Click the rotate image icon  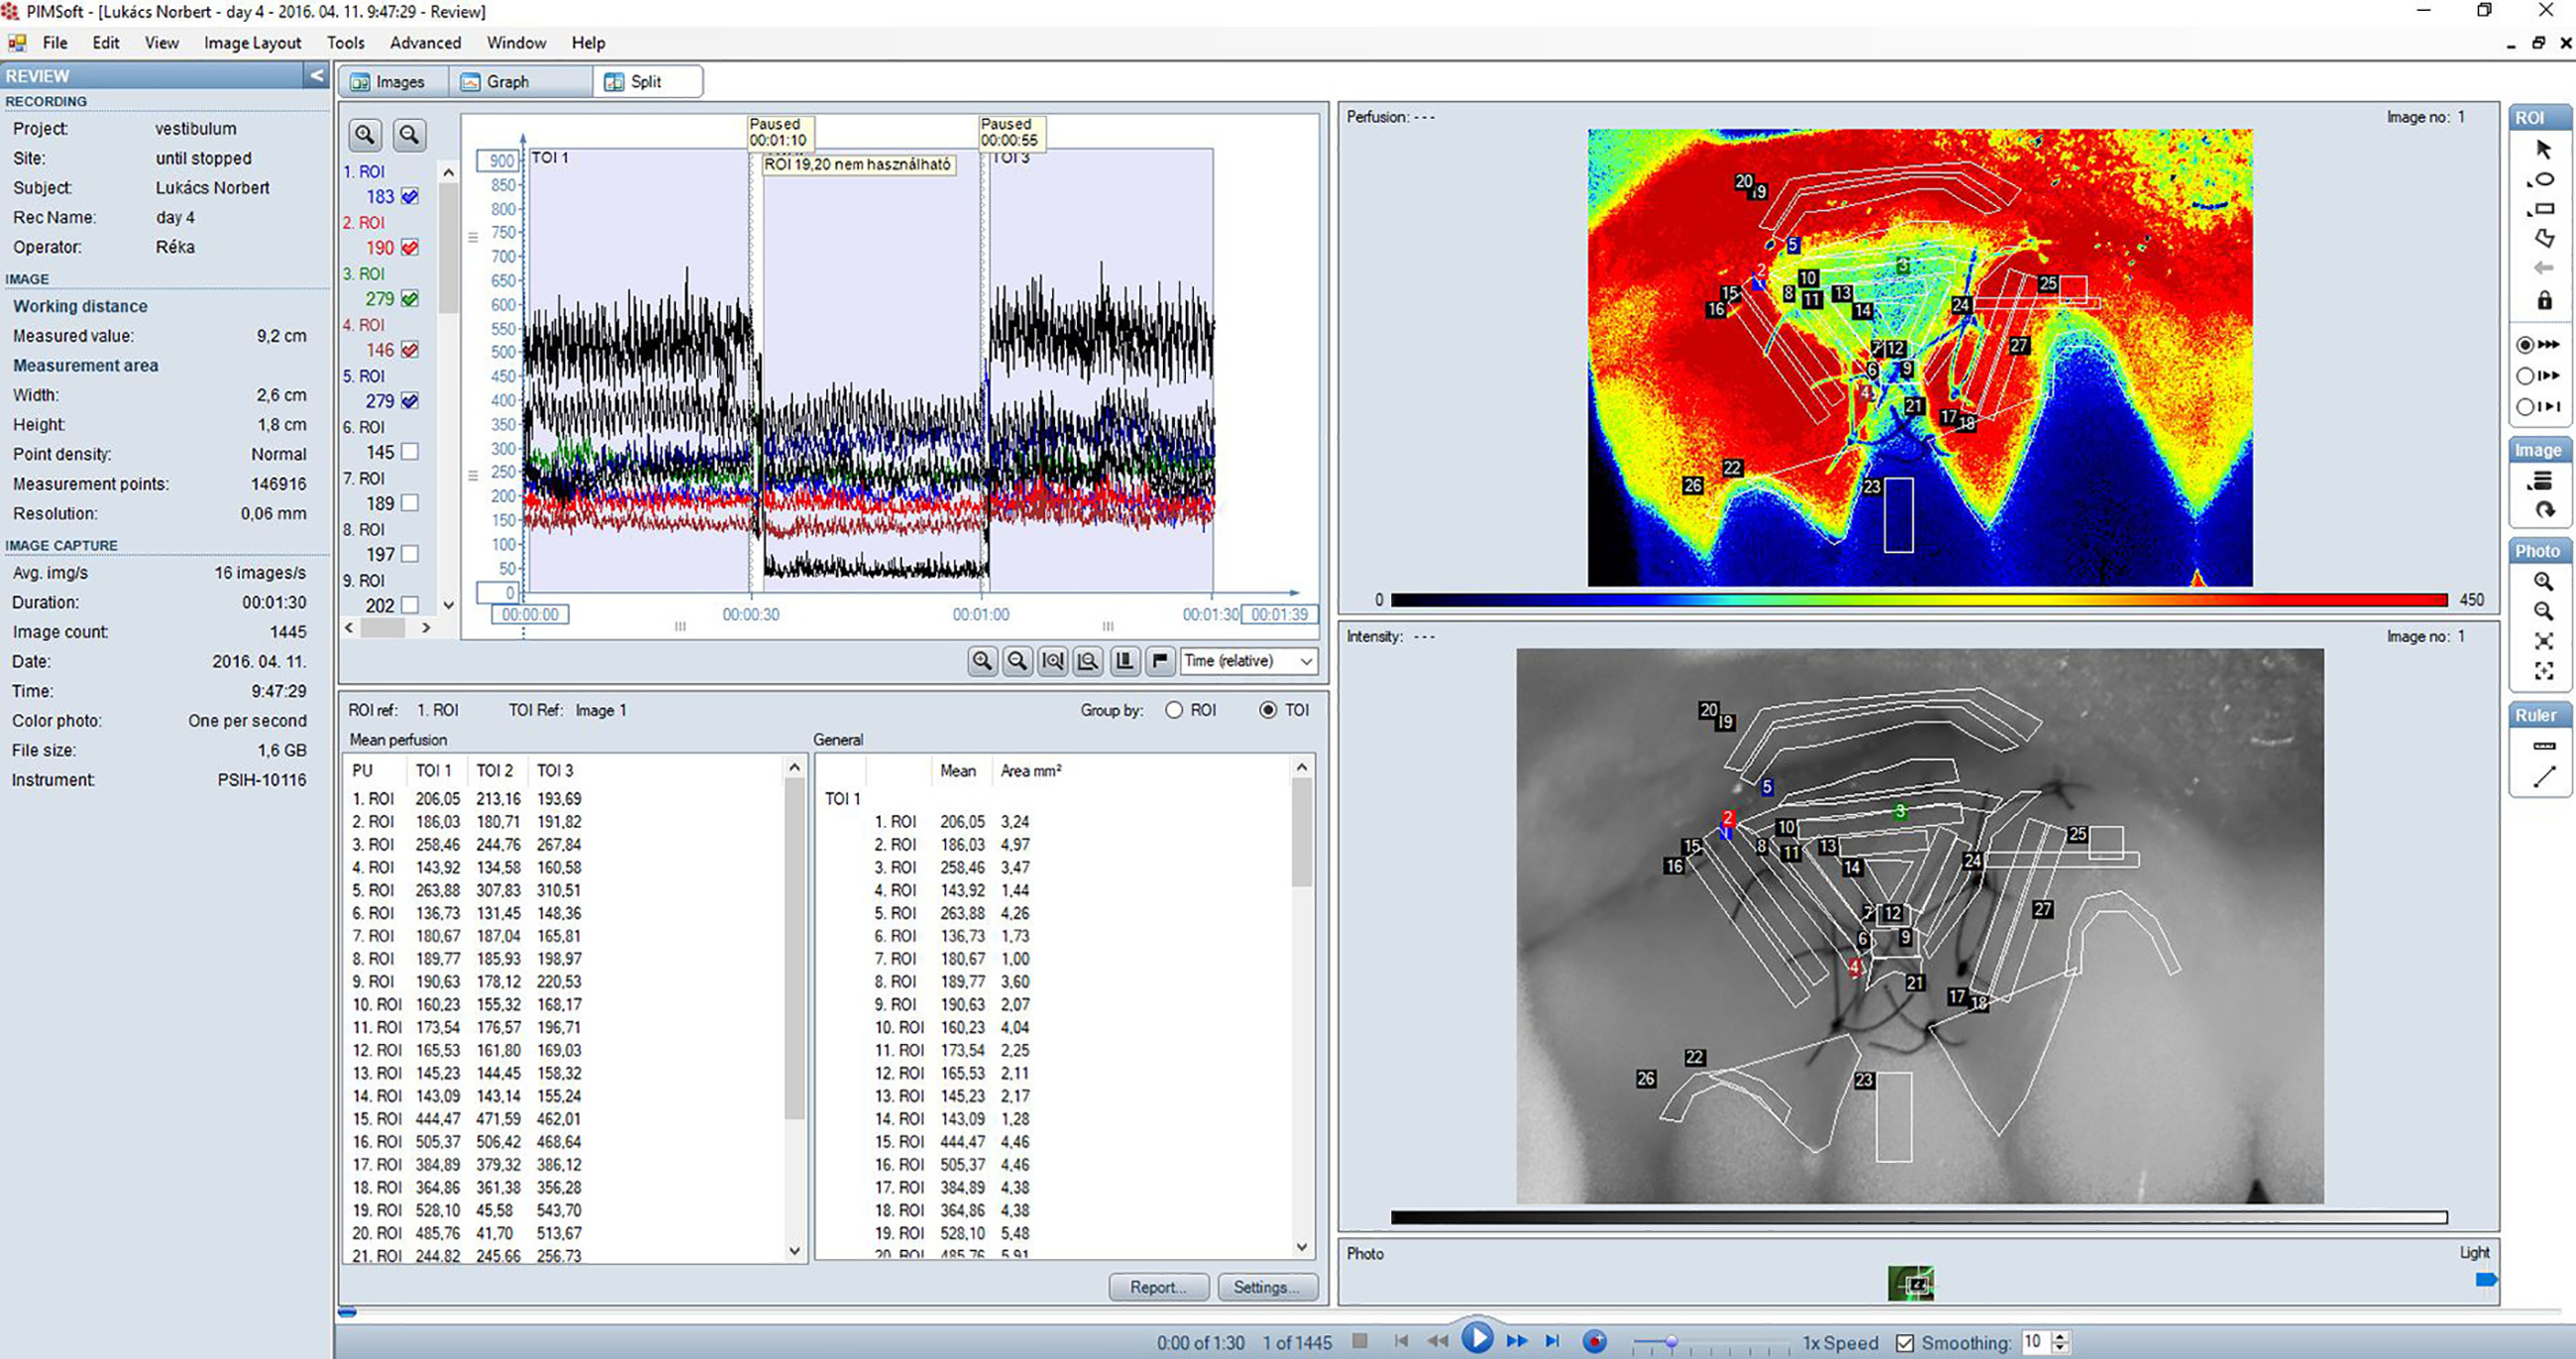click(x=2544, y=510)
